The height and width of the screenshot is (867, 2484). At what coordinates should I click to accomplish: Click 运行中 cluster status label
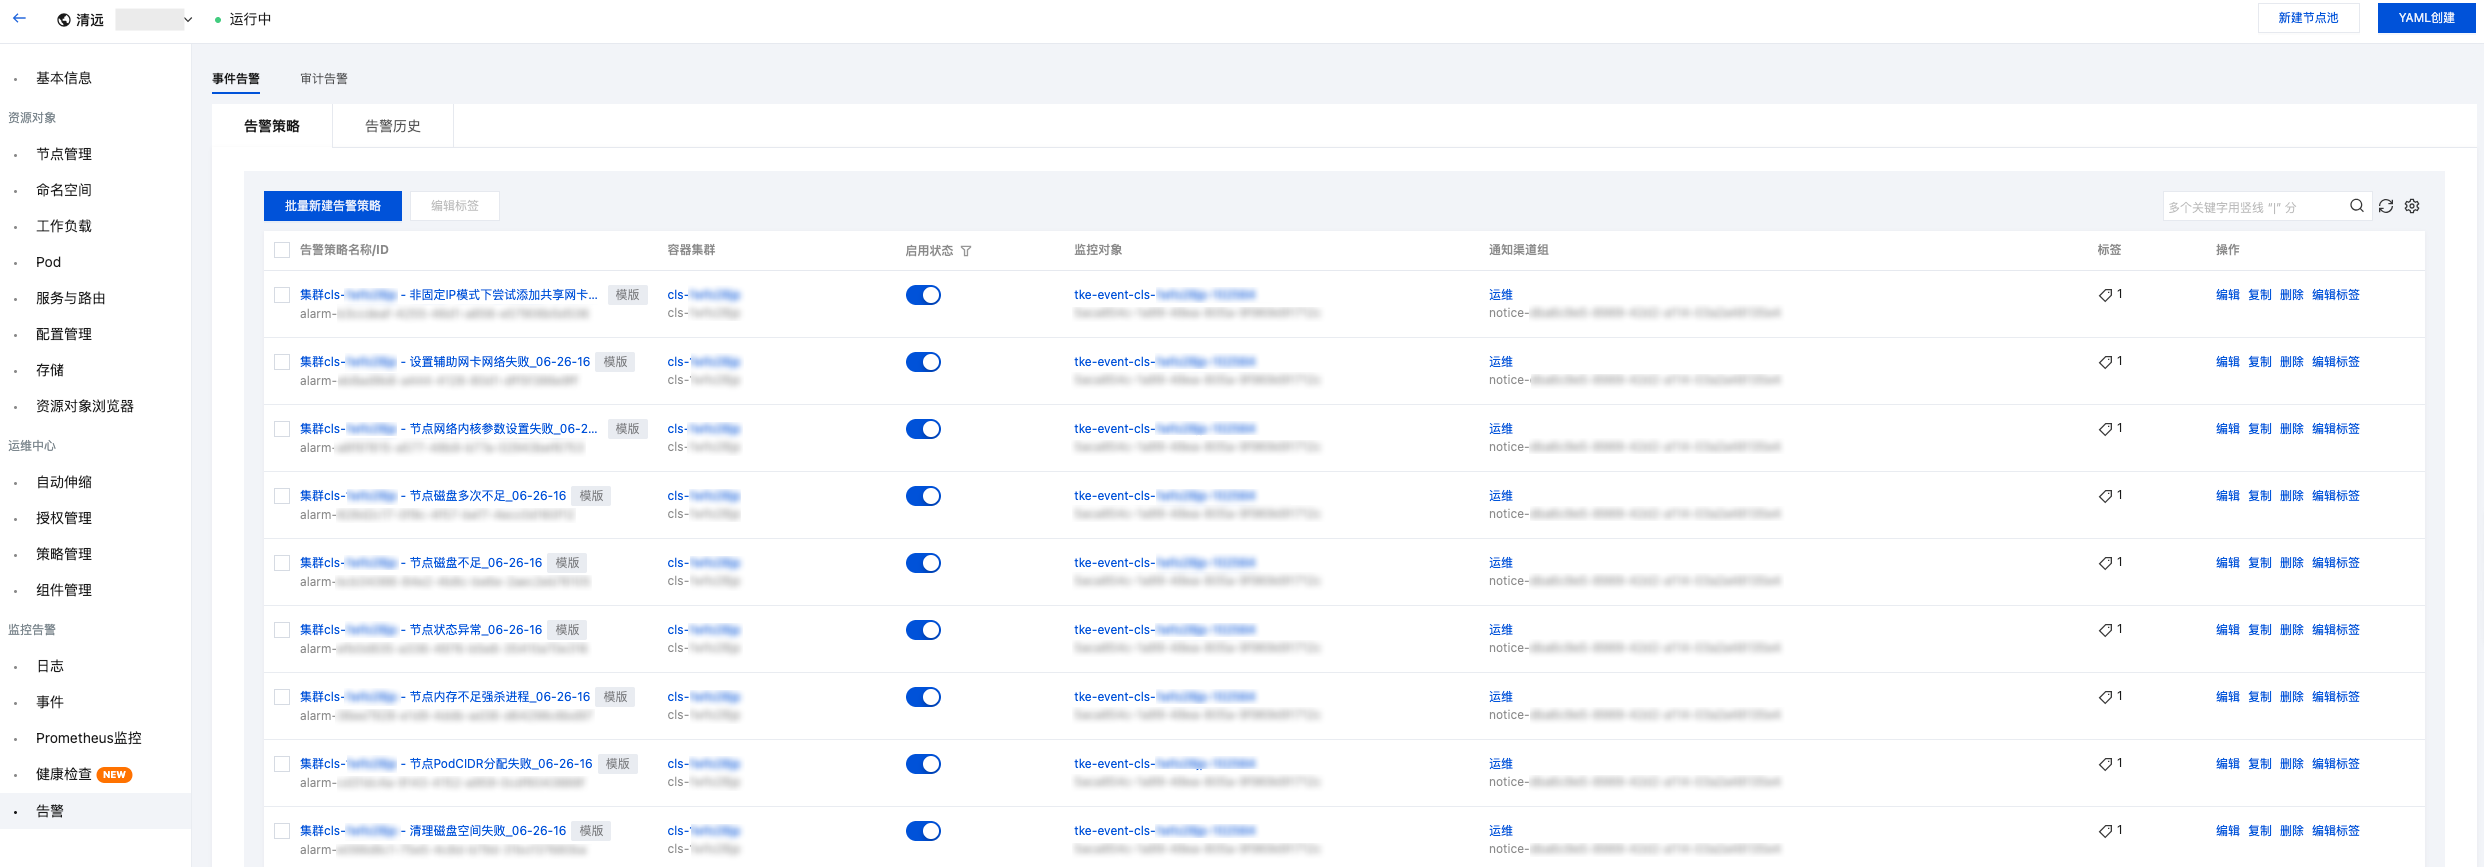tap(250, 19)
